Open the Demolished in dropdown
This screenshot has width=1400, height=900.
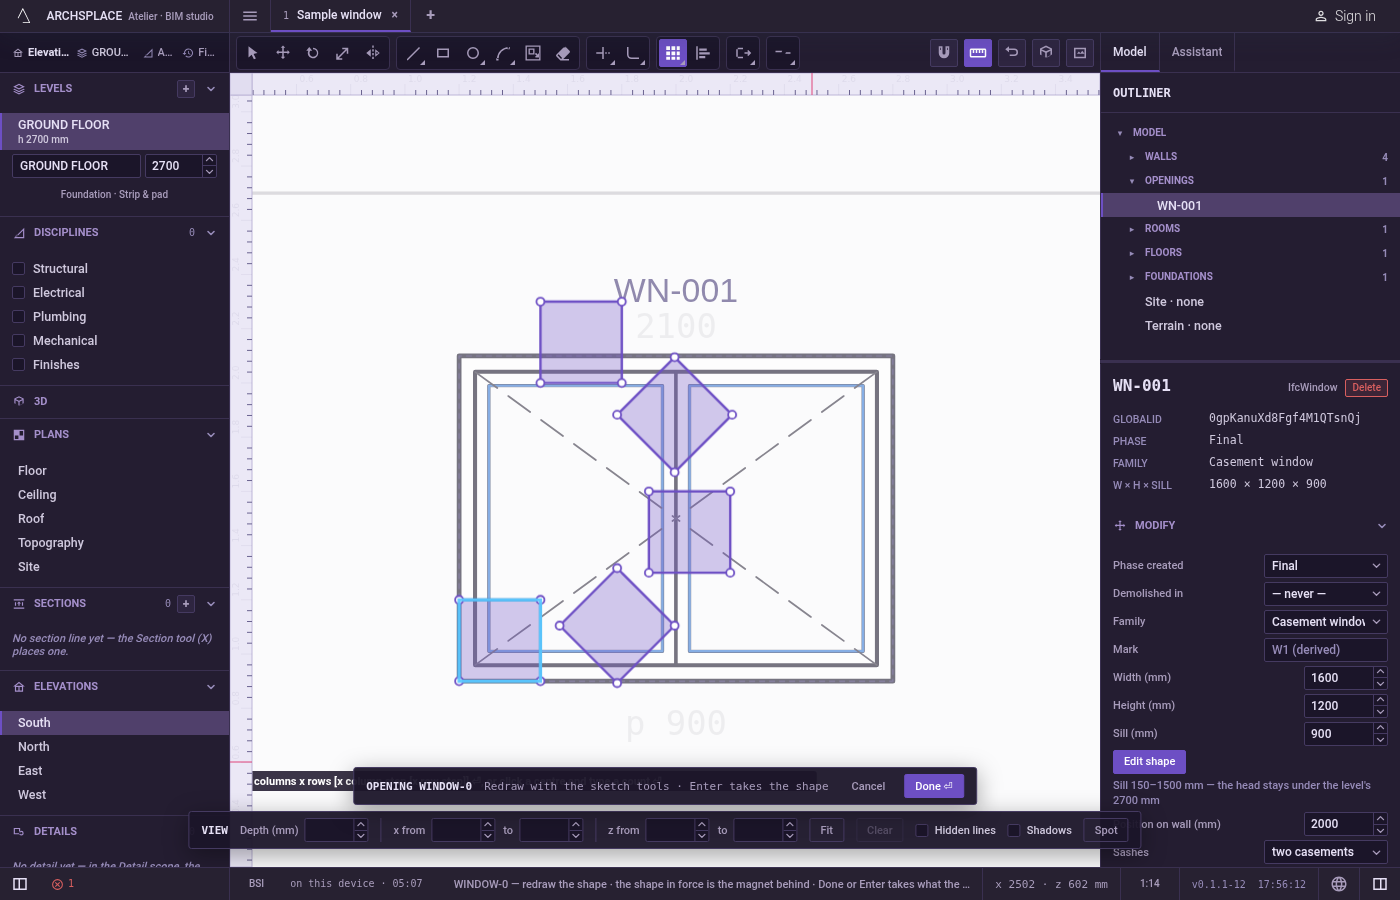point(1325,594)
